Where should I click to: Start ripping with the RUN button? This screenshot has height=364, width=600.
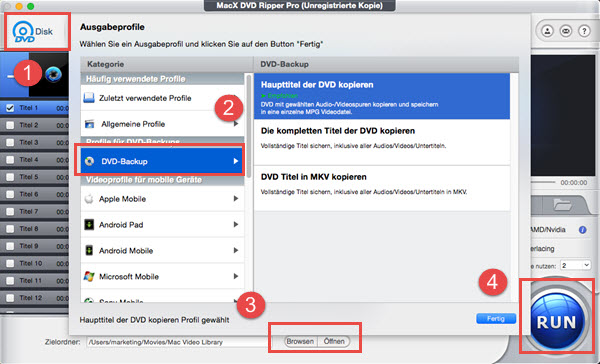coord(557,321)
